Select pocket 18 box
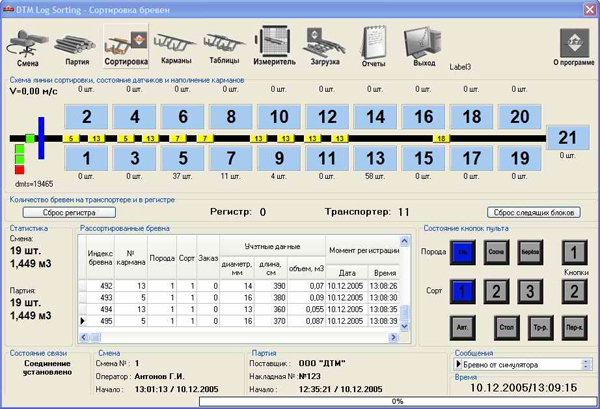 click(x=471, y=117)
